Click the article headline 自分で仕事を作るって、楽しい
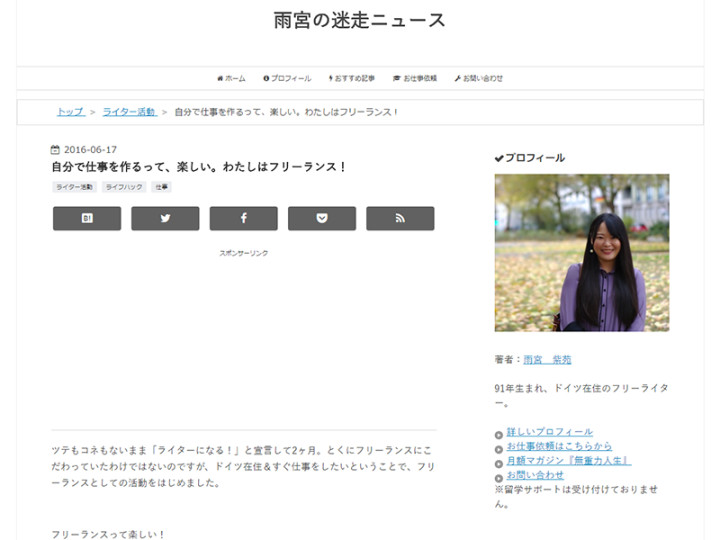720x540 pixels. pos(198,167)
